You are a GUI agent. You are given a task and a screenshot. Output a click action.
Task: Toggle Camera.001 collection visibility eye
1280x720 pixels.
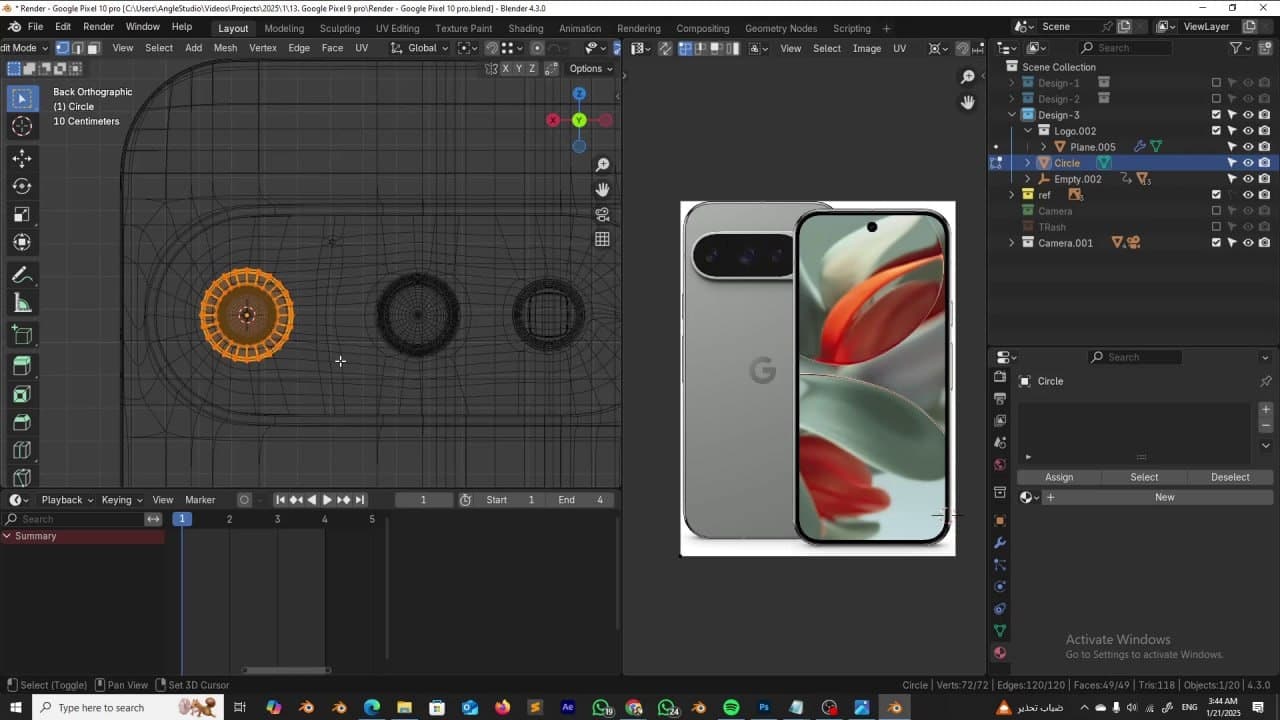point(1248,243)
